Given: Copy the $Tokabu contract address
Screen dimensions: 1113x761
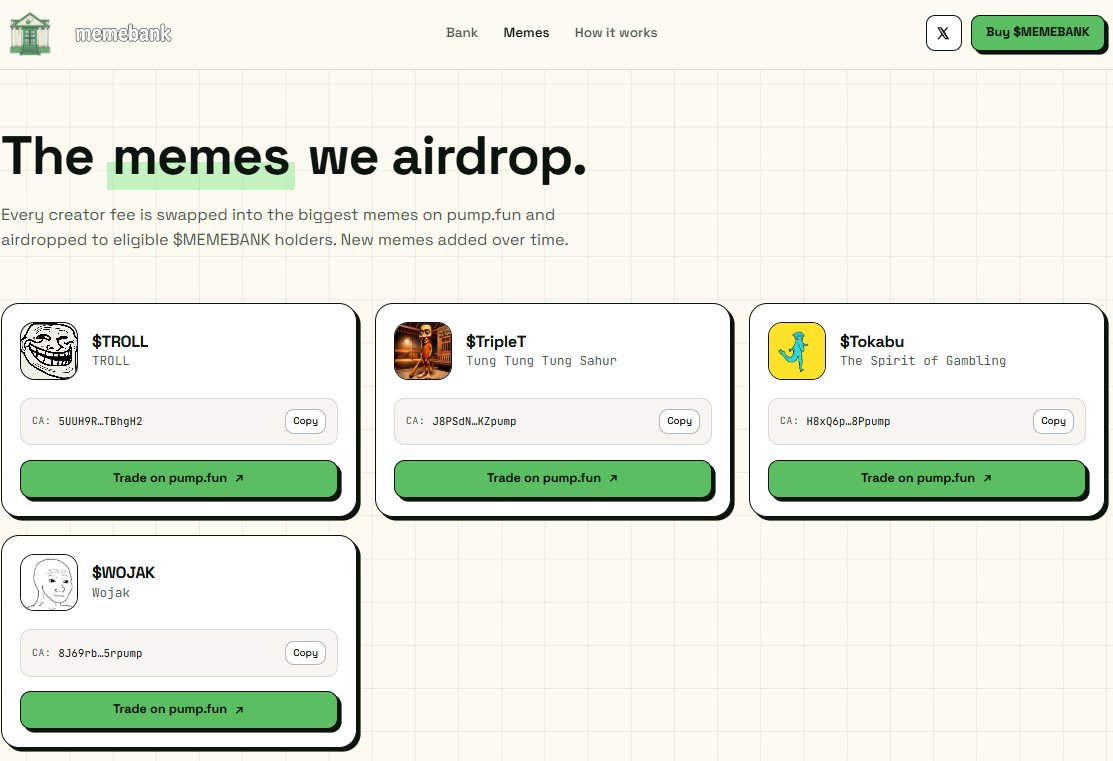Looking at the screenshot, I should pyautogui.click(x=1053, y=421).
